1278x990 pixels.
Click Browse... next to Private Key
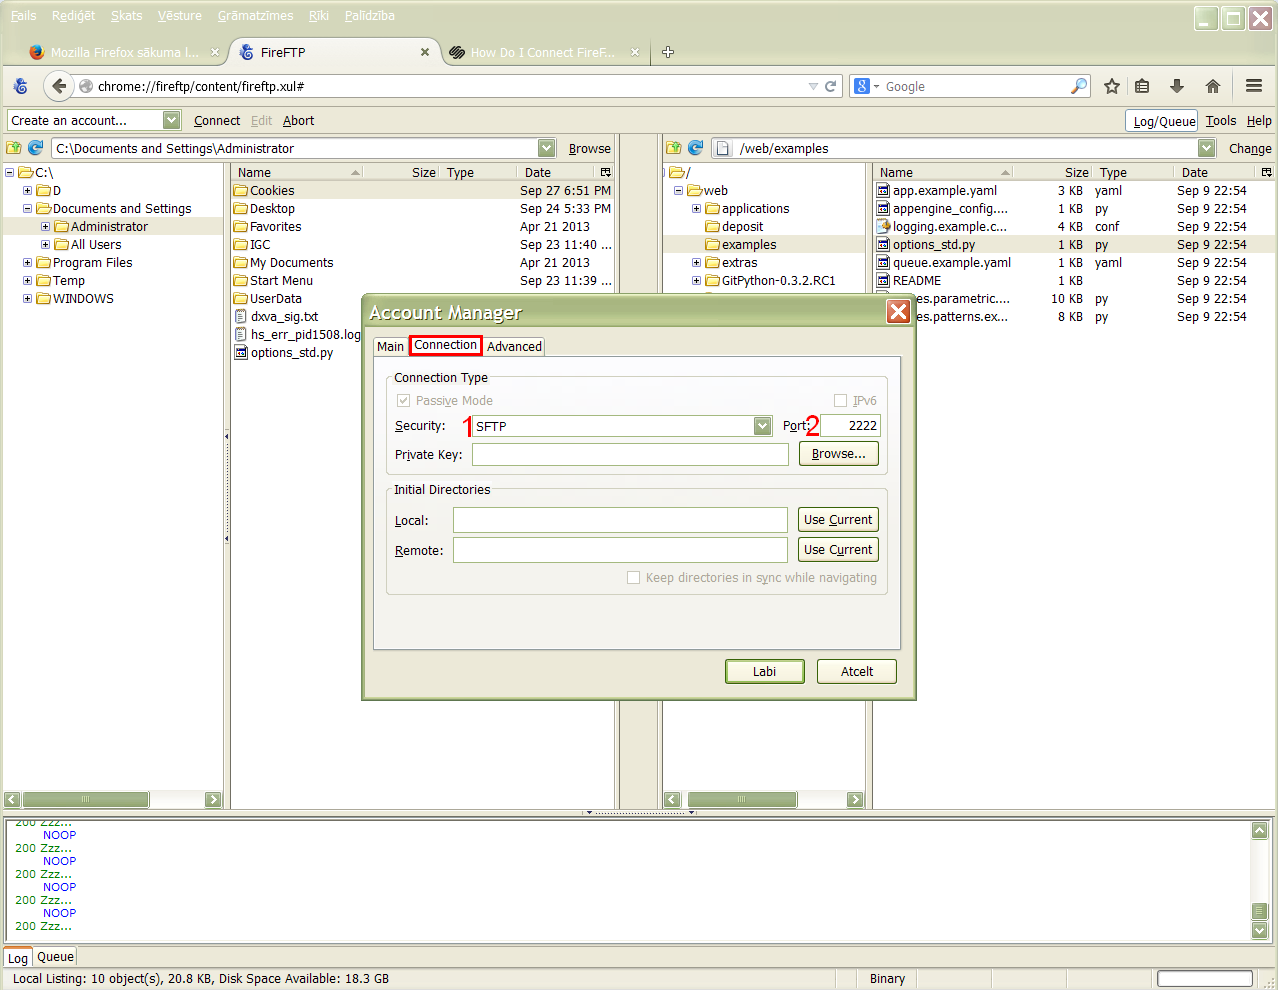(x=838, y=454)
